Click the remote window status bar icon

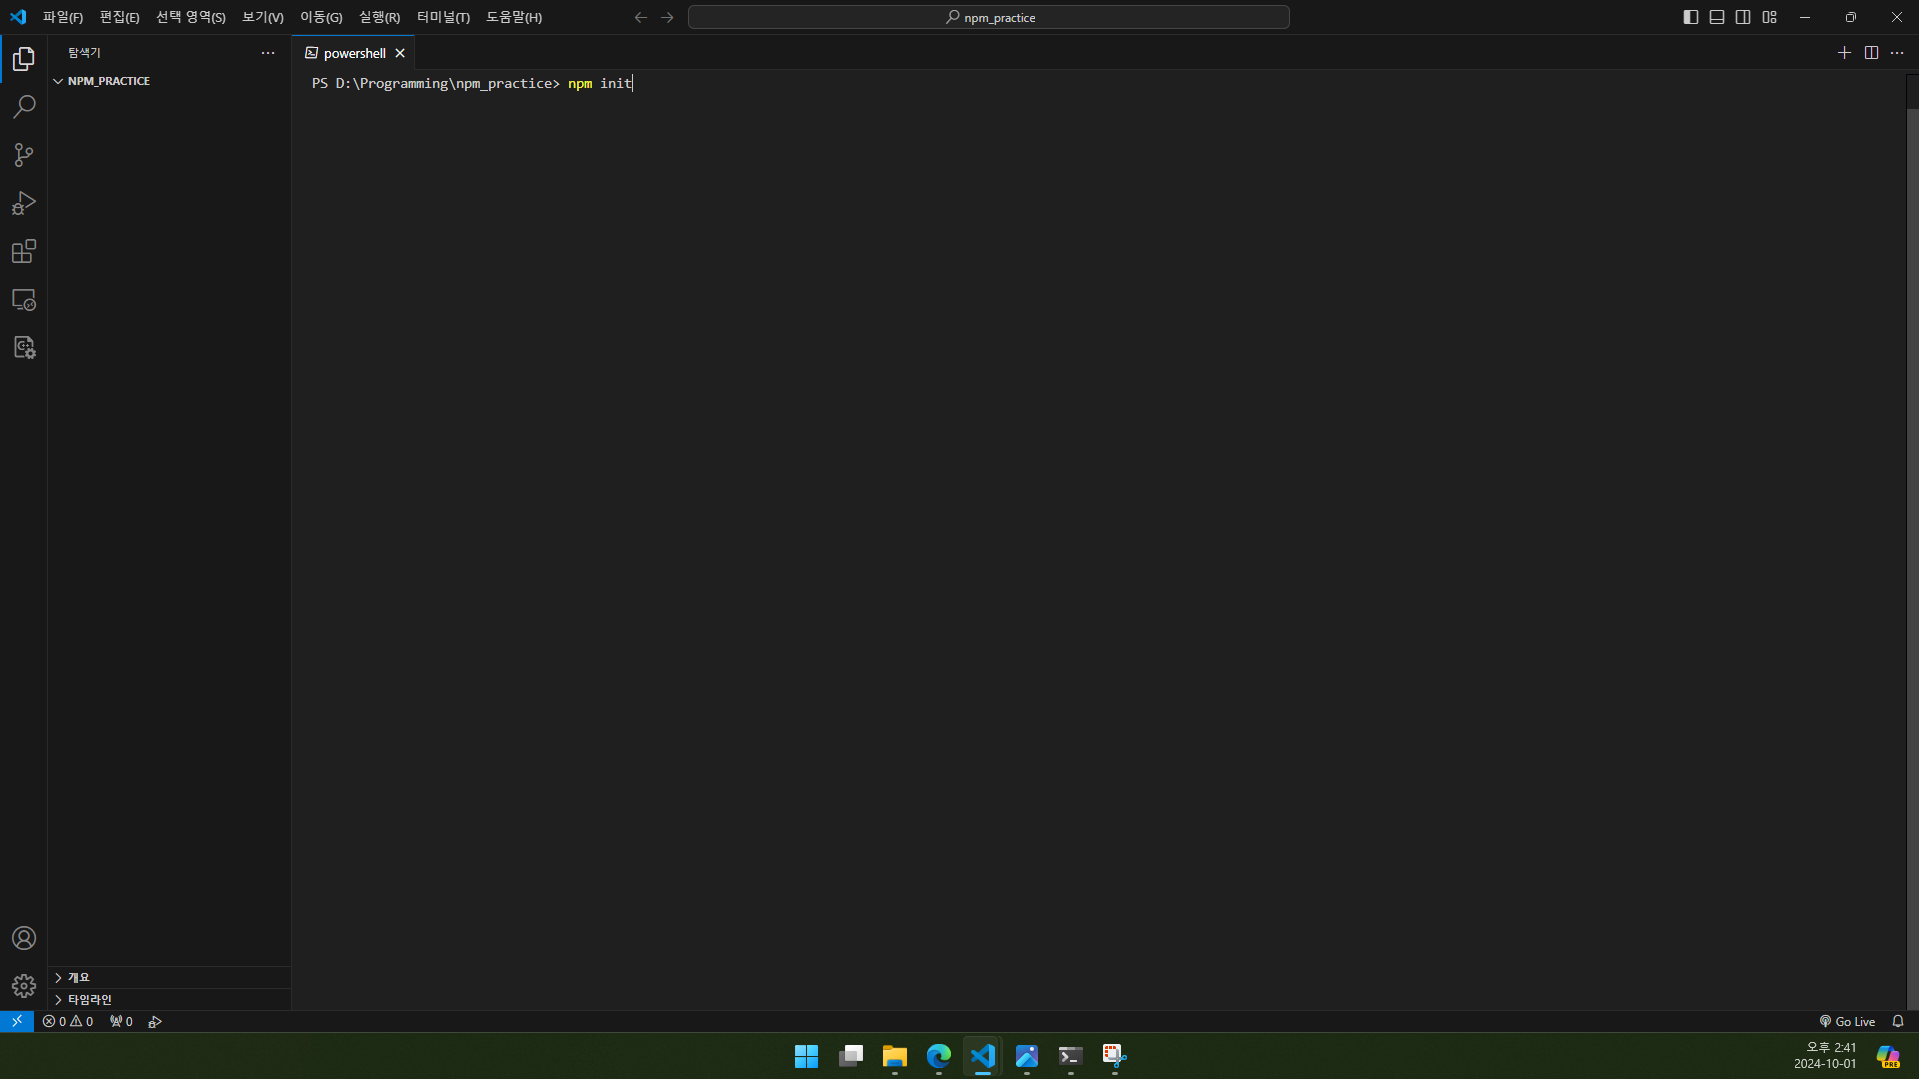pos(17,1021)
